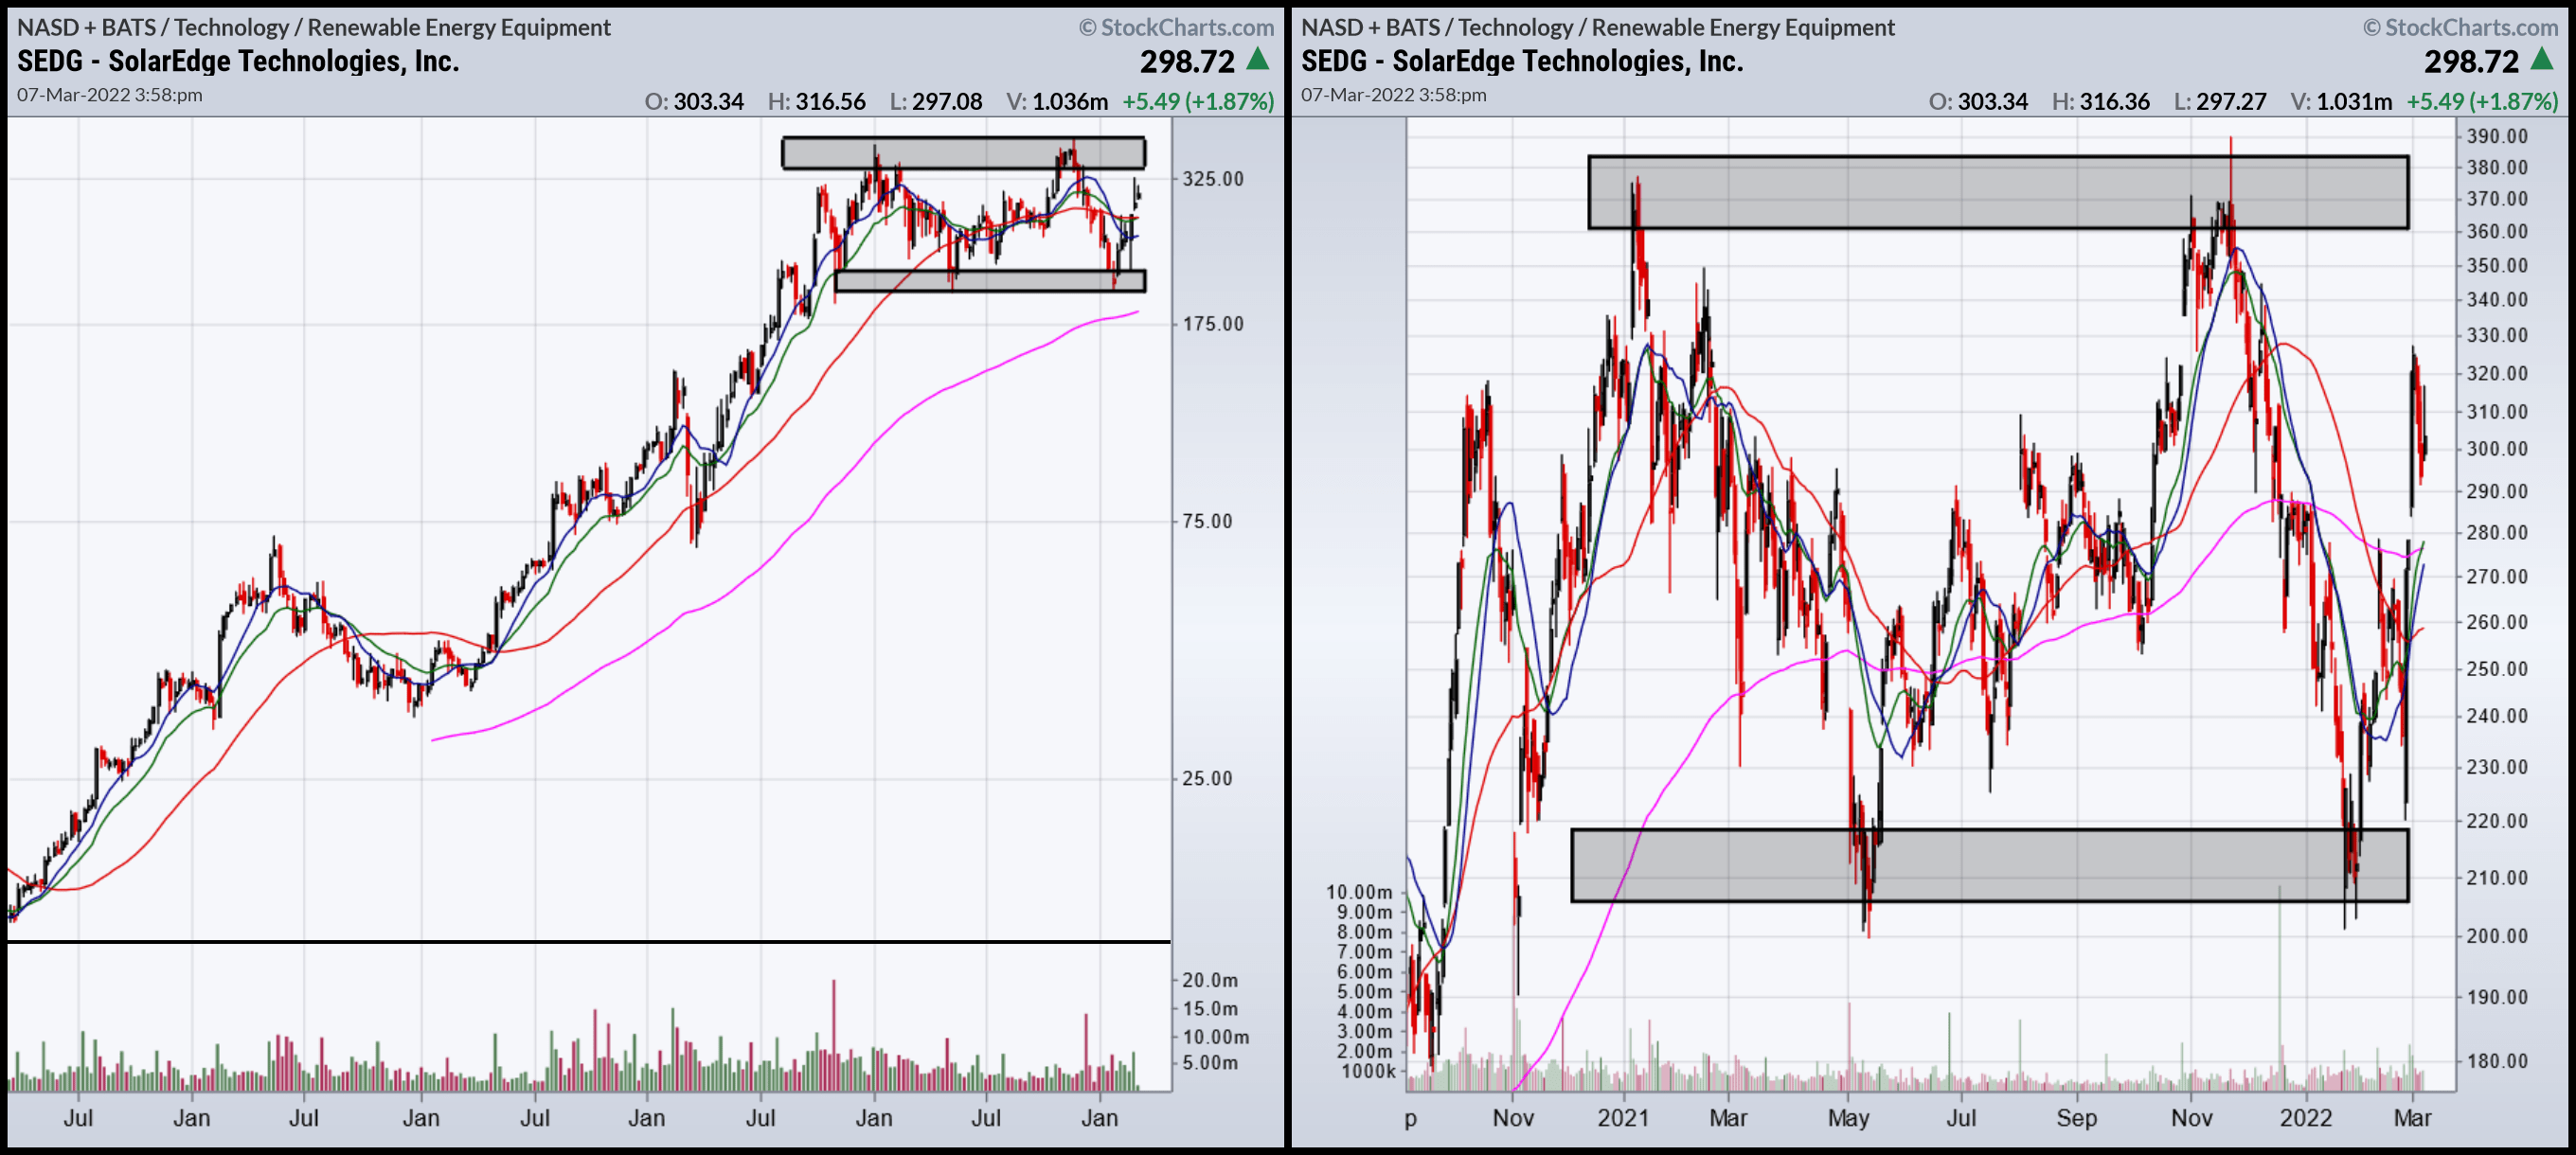
Task: Click the SEDG - SolarEdge Technologies title
Action: point(237,62)
